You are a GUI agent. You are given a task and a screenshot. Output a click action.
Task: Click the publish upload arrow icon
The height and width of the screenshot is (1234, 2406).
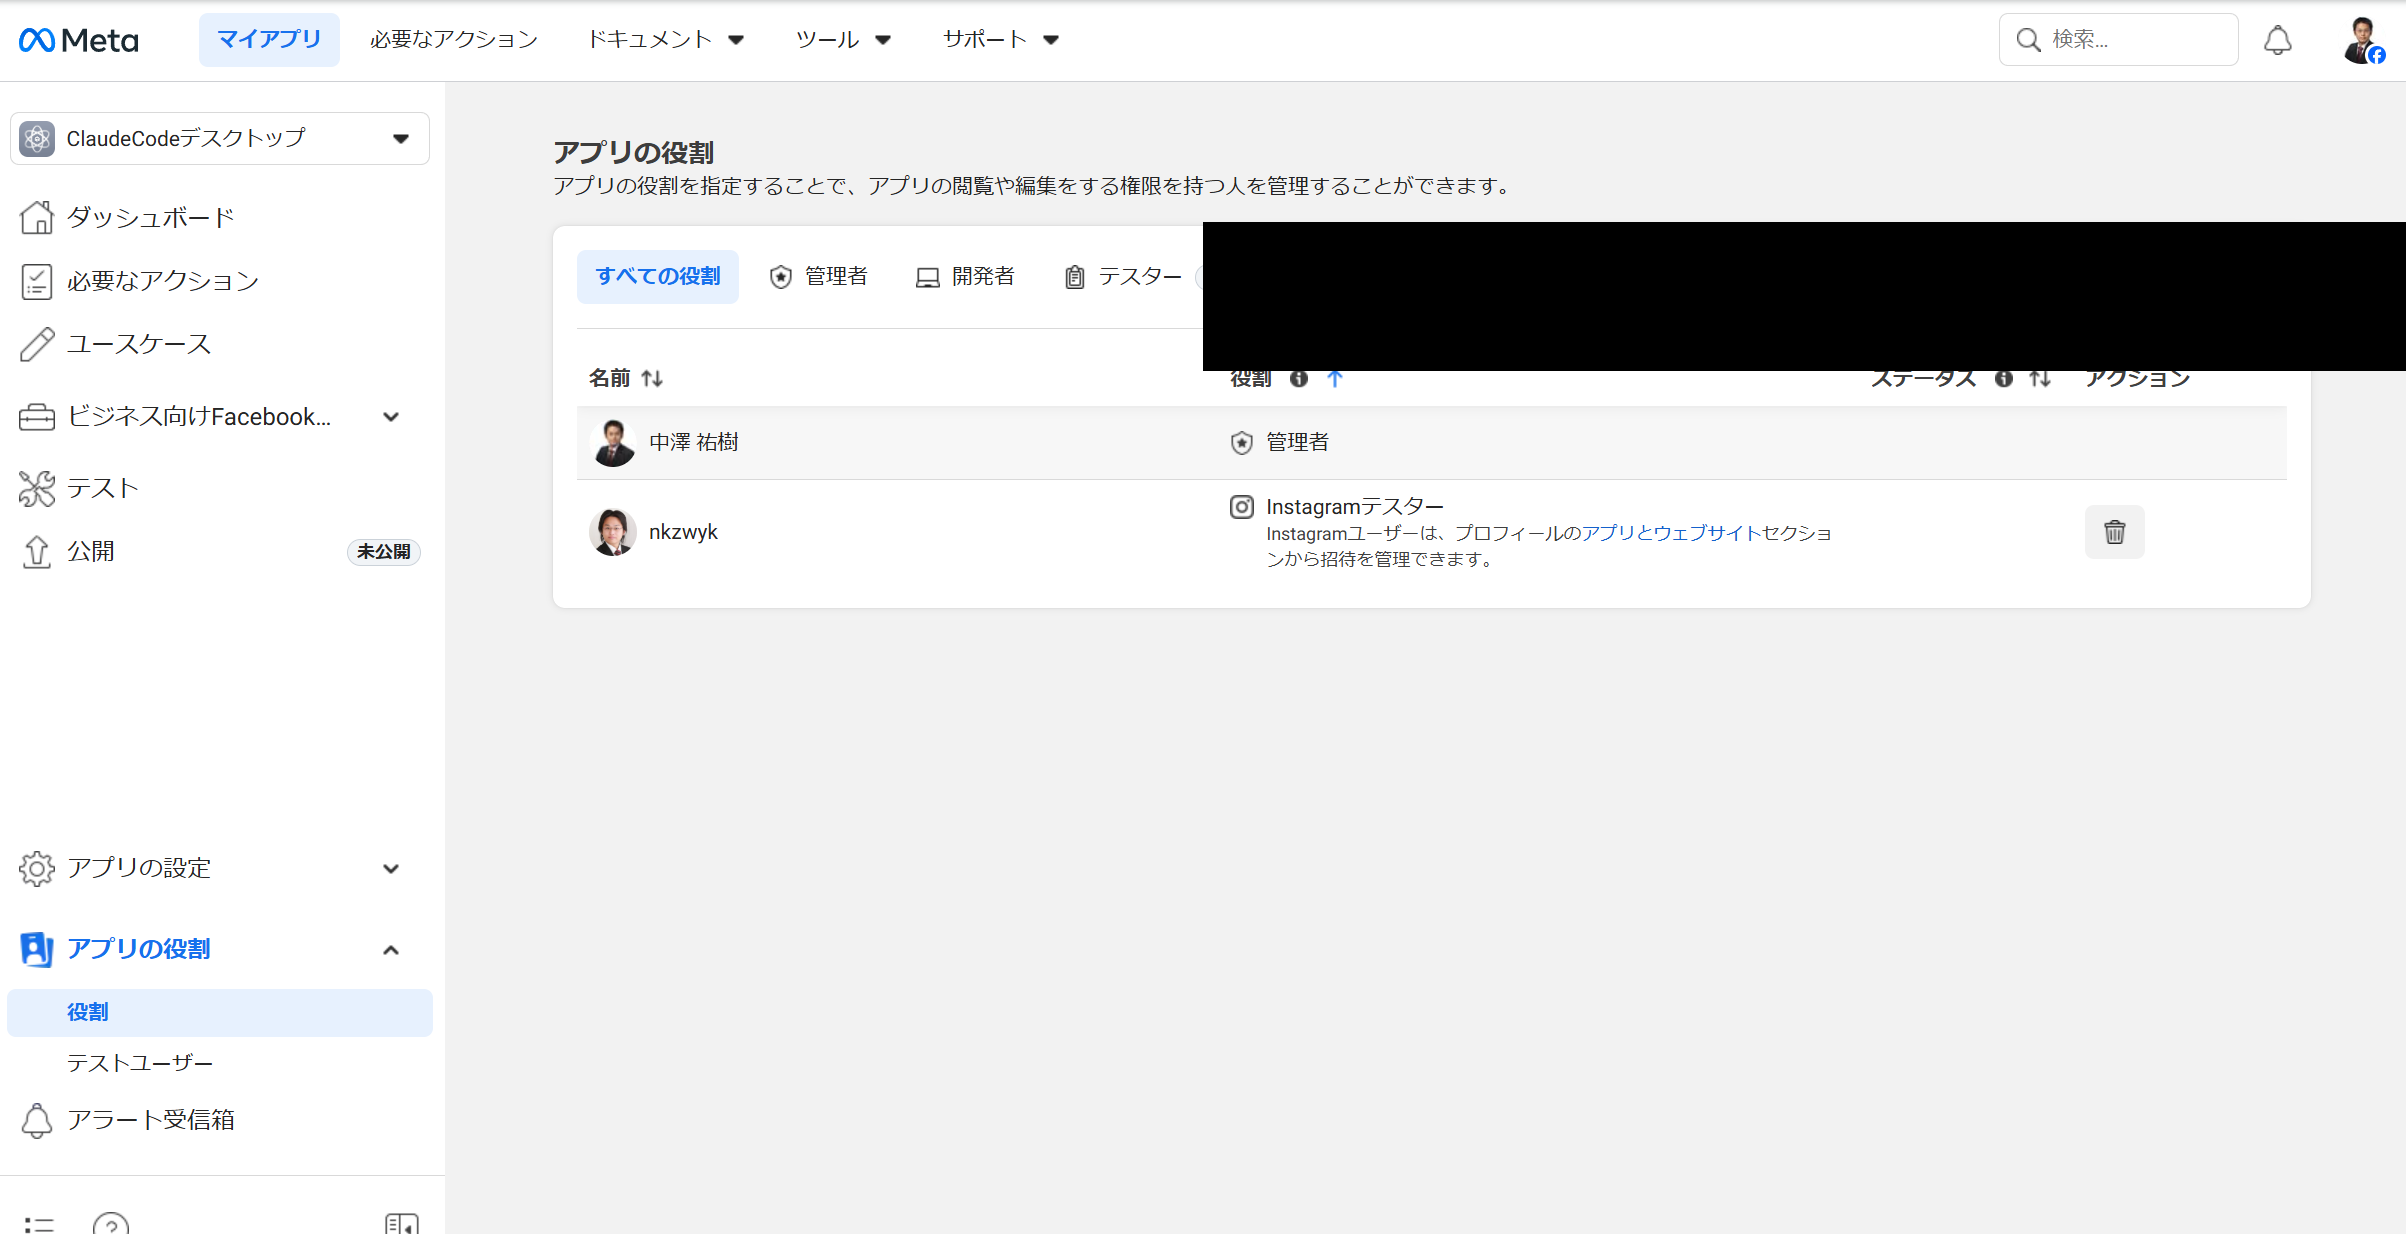[37, 551]
